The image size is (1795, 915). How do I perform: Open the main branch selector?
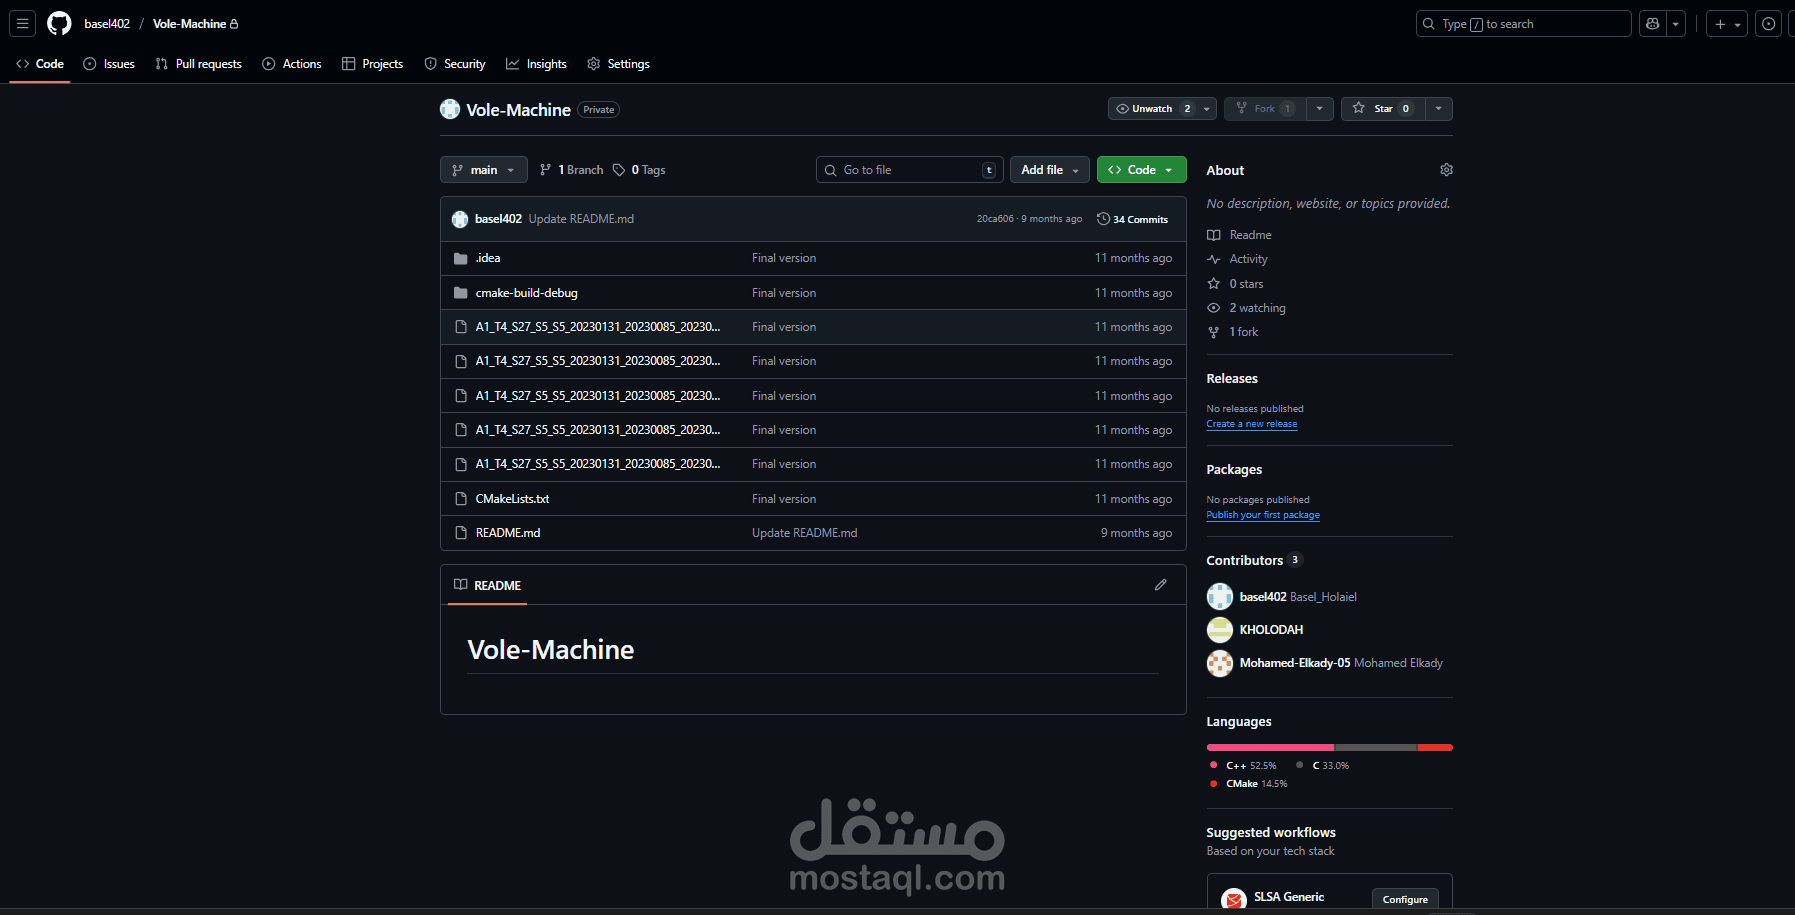484,170
